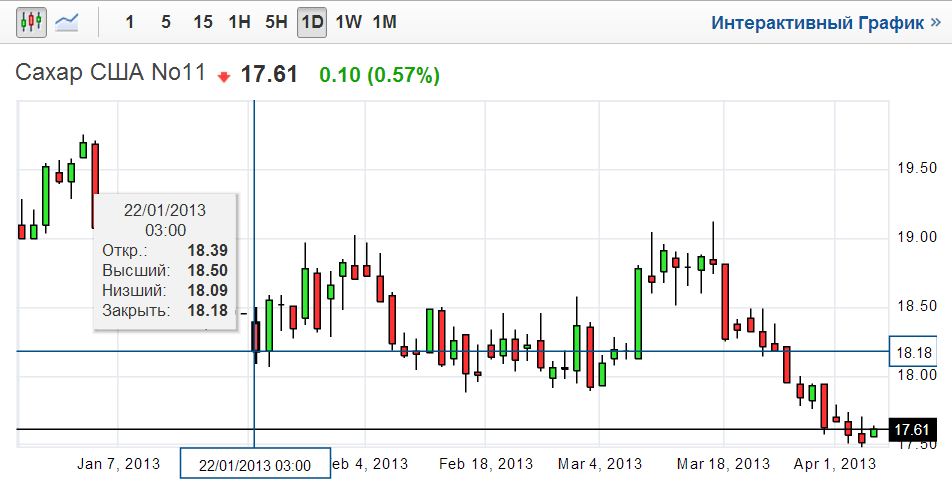Switch to the line chart icon
The width and height of the screenshot is (952, 483).
[x=66, y=22]
